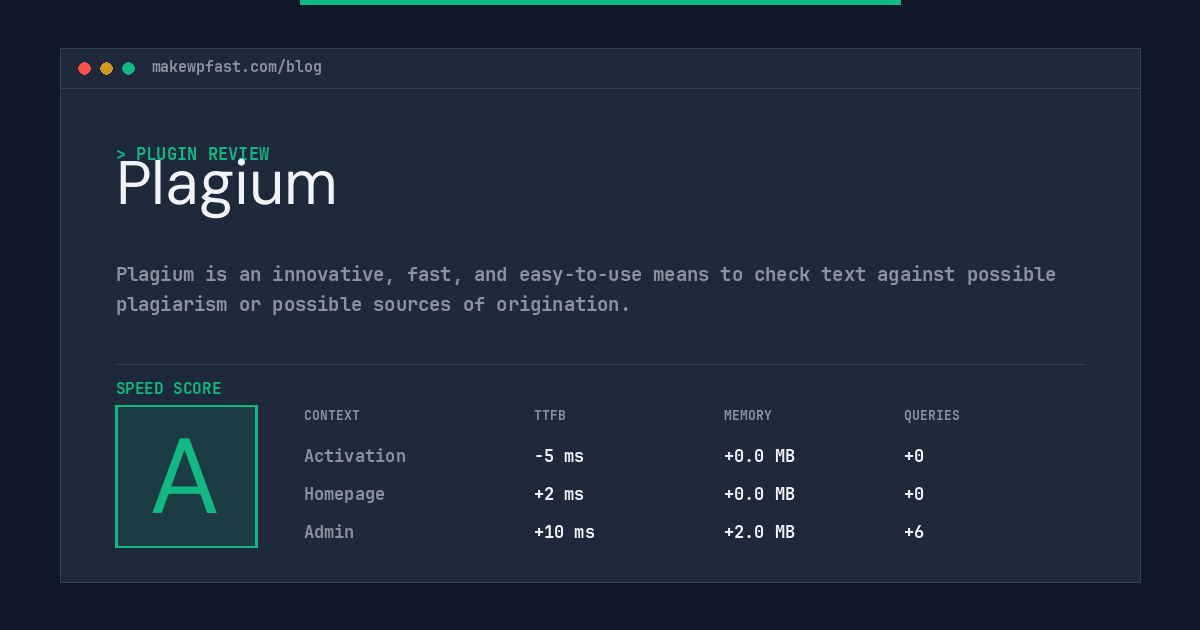Image resolution: width=1200 pixels, height=630 pixels.
Task: Click the grade A score box
Action: [x=186, y=476]
